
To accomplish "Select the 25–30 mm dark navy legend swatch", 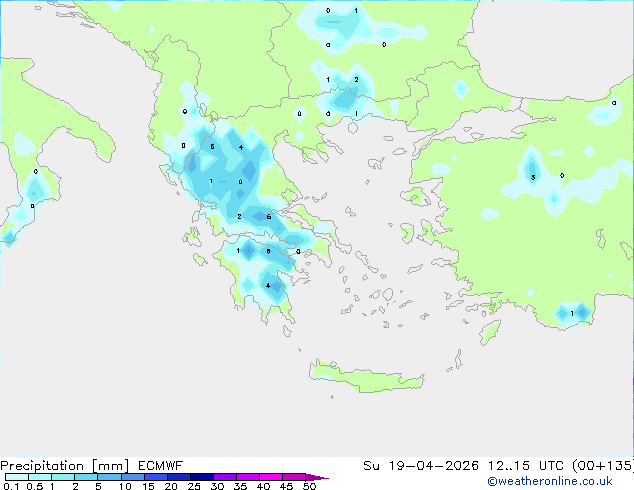I will point(202,477).
